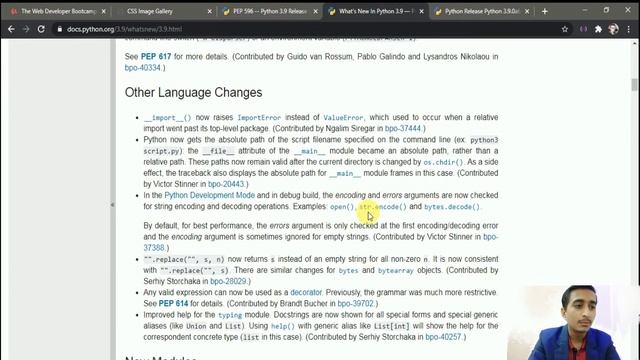Close The Web Developer Bootcamp tab
This screenshot has height=360, width=640.
pyautogui.click(x=104, y=11)
